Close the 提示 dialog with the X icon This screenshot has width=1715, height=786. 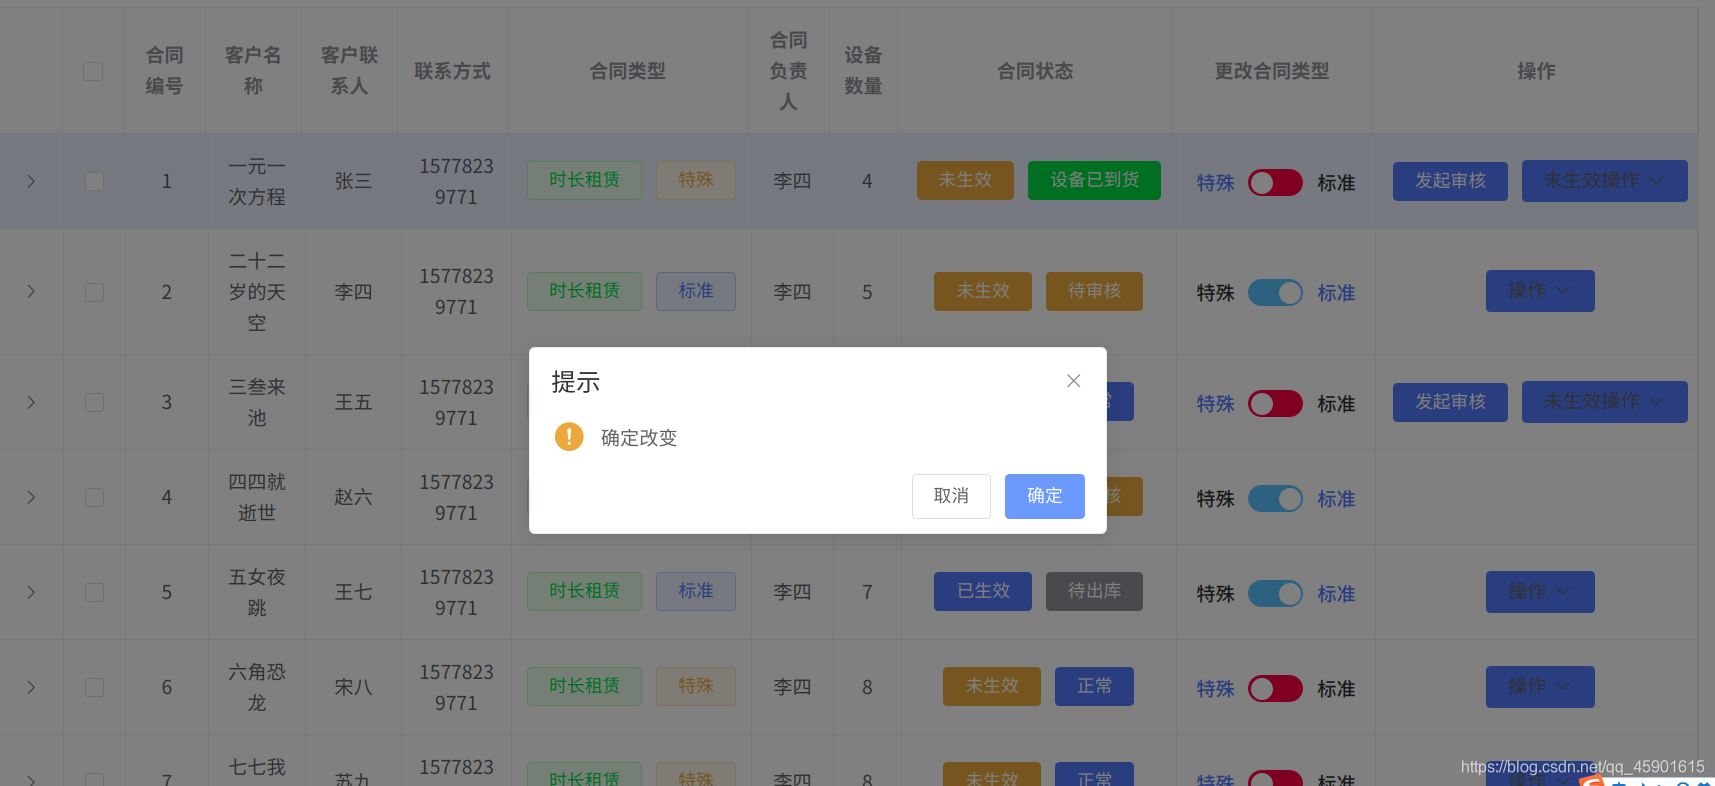[1073, 381]
